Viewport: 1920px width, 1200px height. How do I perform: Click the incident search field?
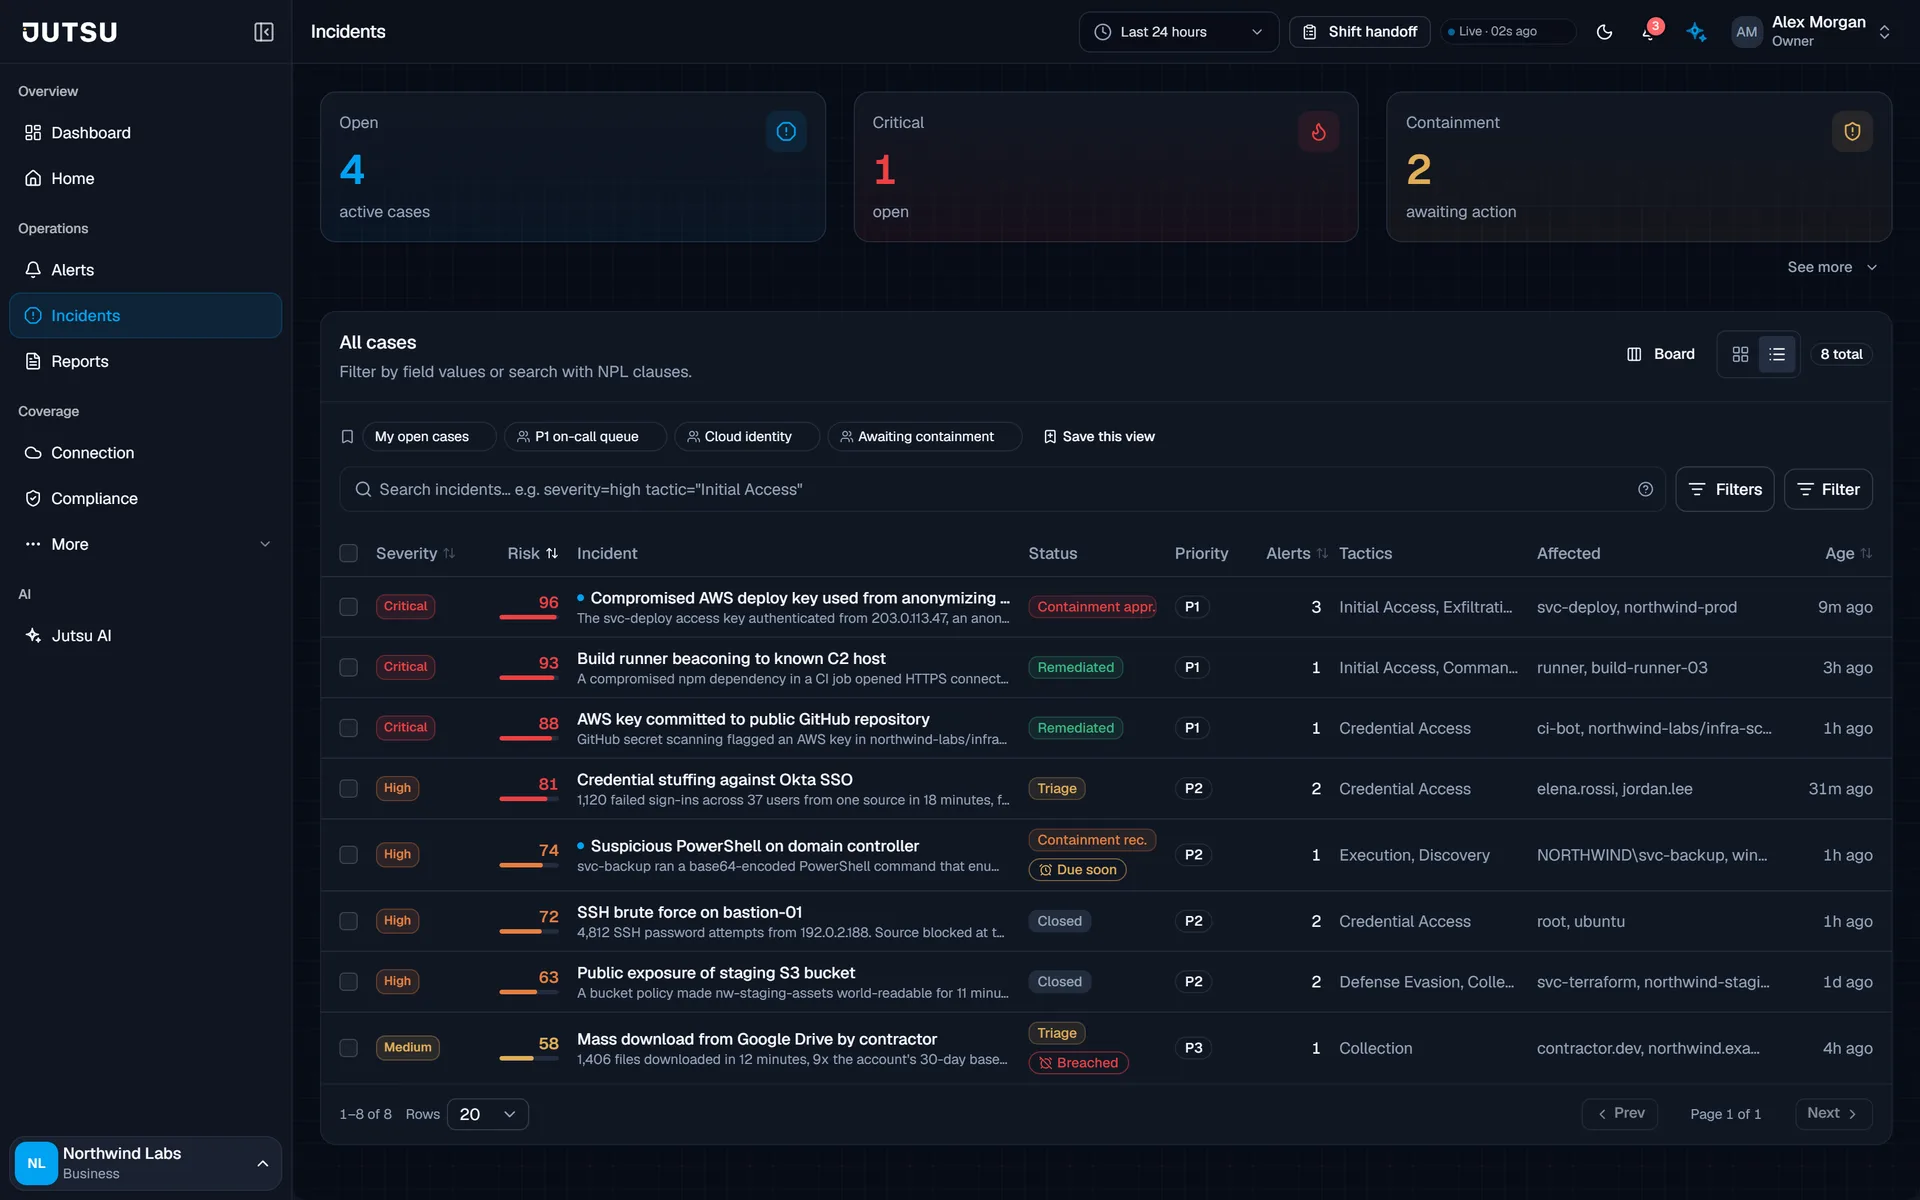tap(1002, 489)
